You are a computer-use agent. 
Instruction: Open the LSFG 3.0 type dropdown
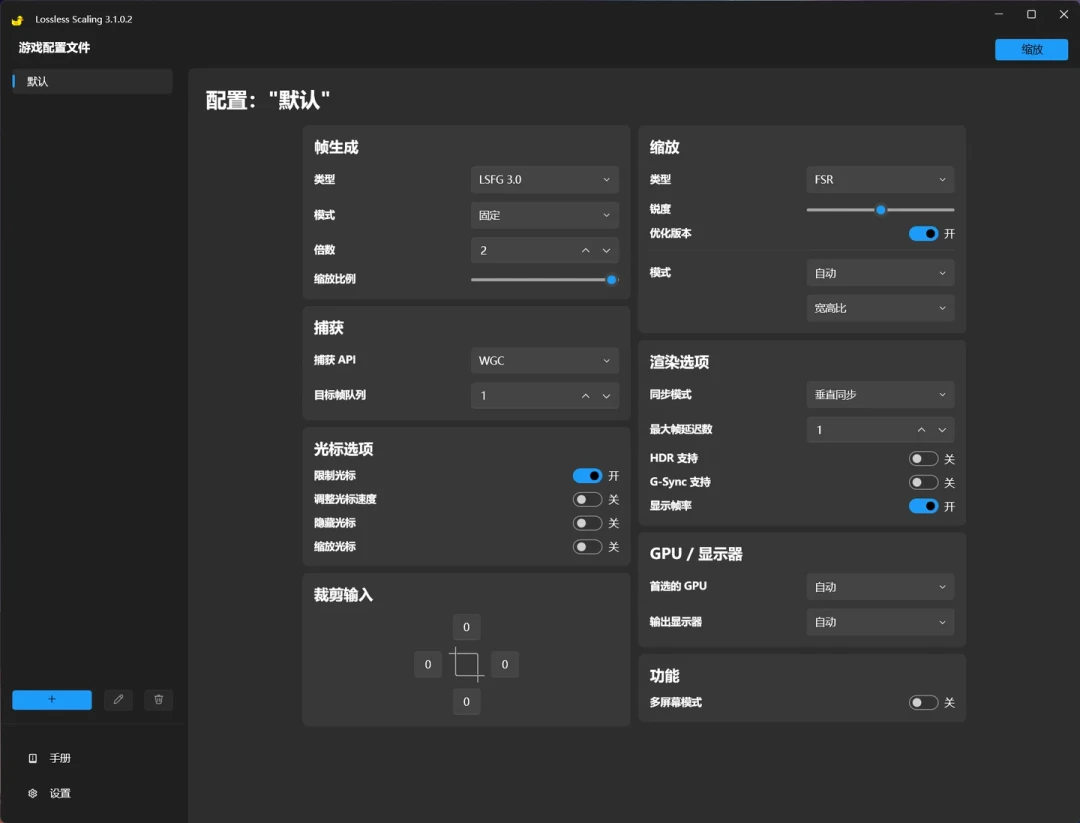point(545,180)
